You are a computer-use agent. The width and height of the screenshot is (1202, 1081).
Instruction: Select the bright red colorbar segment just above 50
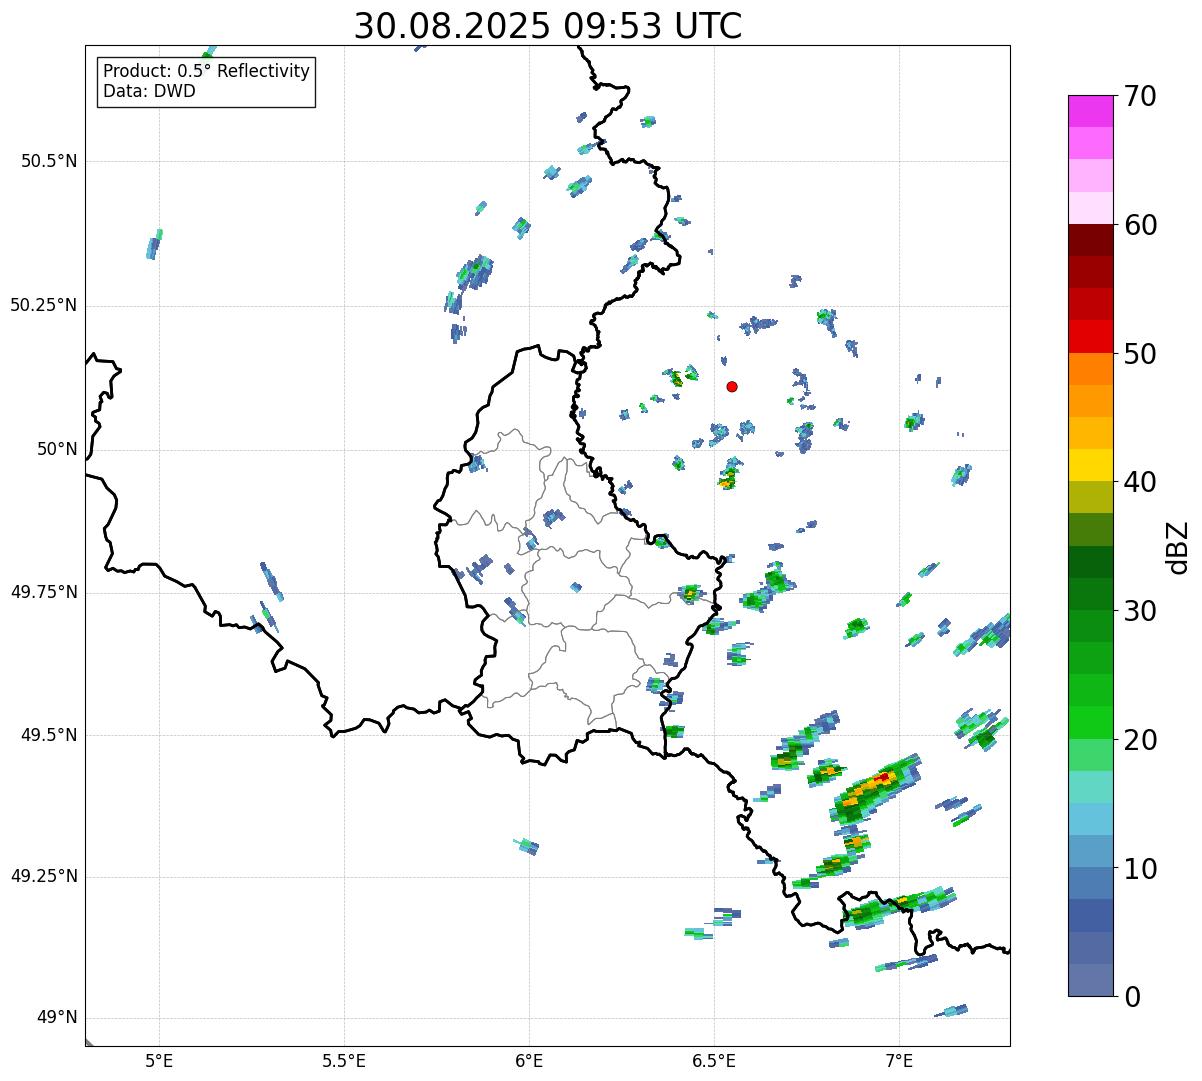point(1097,336)
